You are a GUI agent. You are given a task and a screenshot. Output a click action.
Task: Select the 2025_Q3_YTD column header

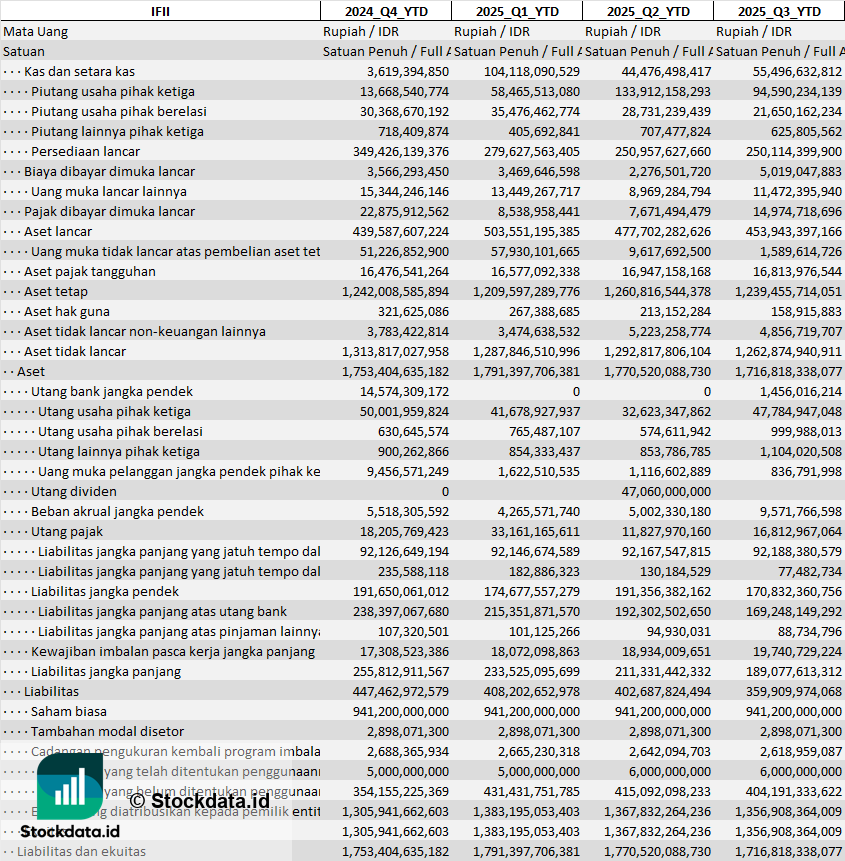(x=779, y=12)
